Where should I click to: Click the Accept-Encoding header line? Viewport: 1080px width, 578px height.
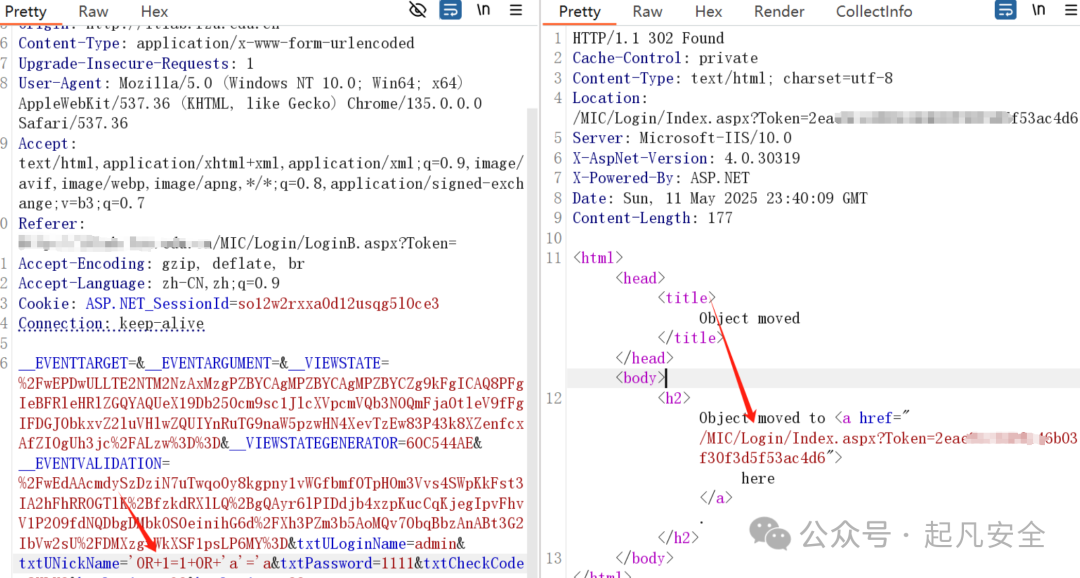161,264
